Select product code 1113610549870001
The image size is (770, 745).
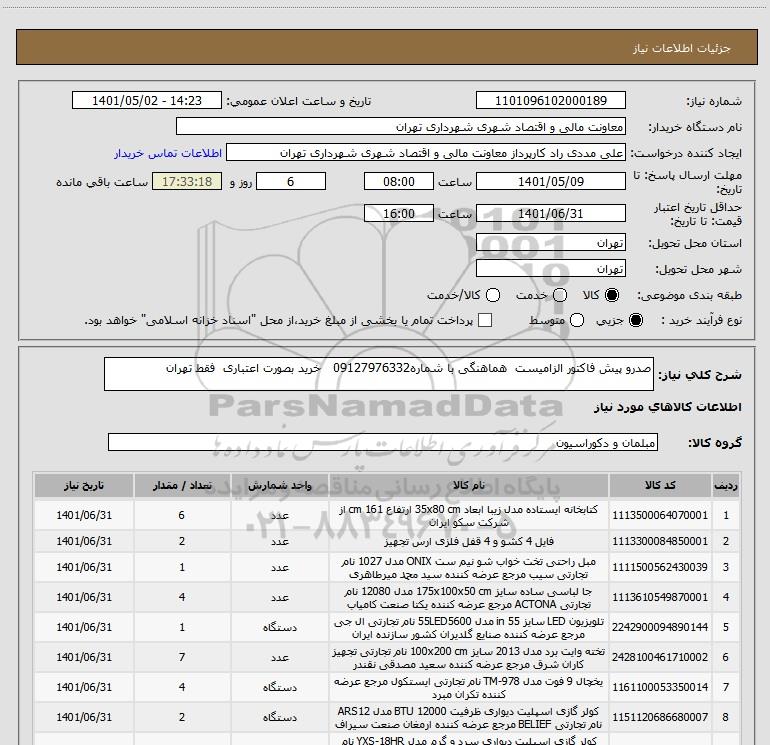tap(660, 597)
